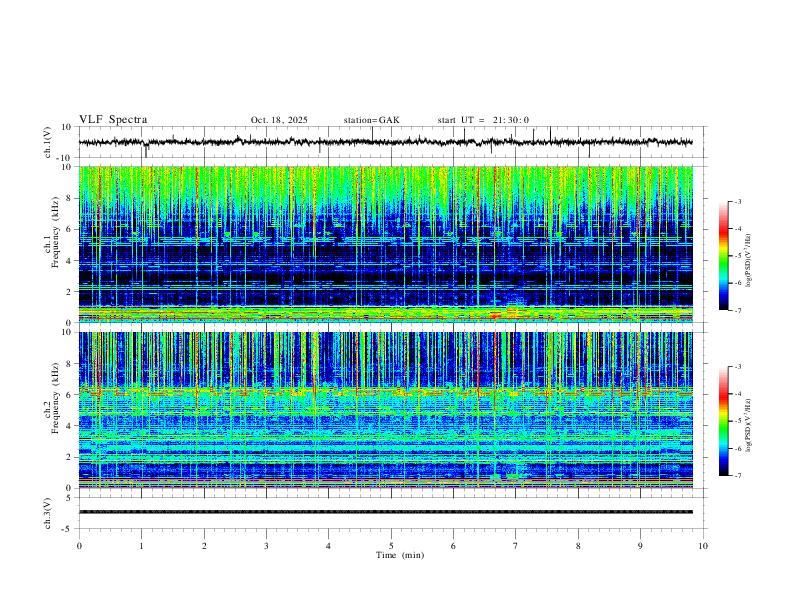This screenshot has height=612, width=792.
Task: Click inside the ch.2 spectrogram panel
Action: [385, 410]
